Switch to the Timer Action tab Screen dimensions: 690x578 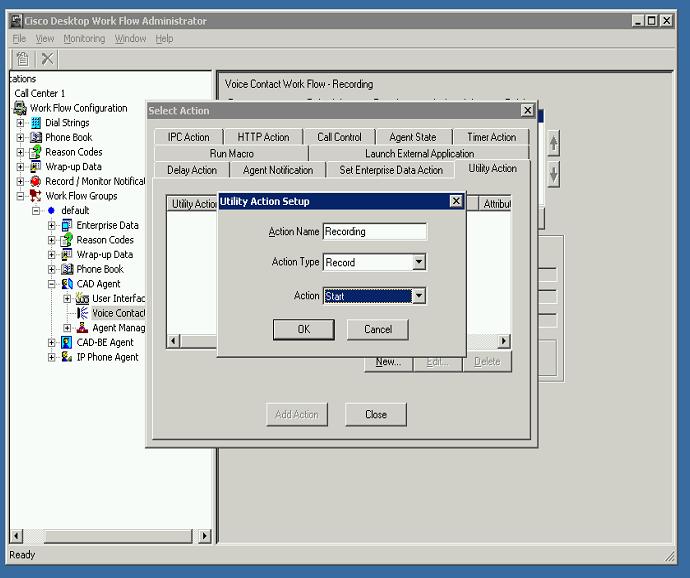pyautogui.click(x=491, y=137)
